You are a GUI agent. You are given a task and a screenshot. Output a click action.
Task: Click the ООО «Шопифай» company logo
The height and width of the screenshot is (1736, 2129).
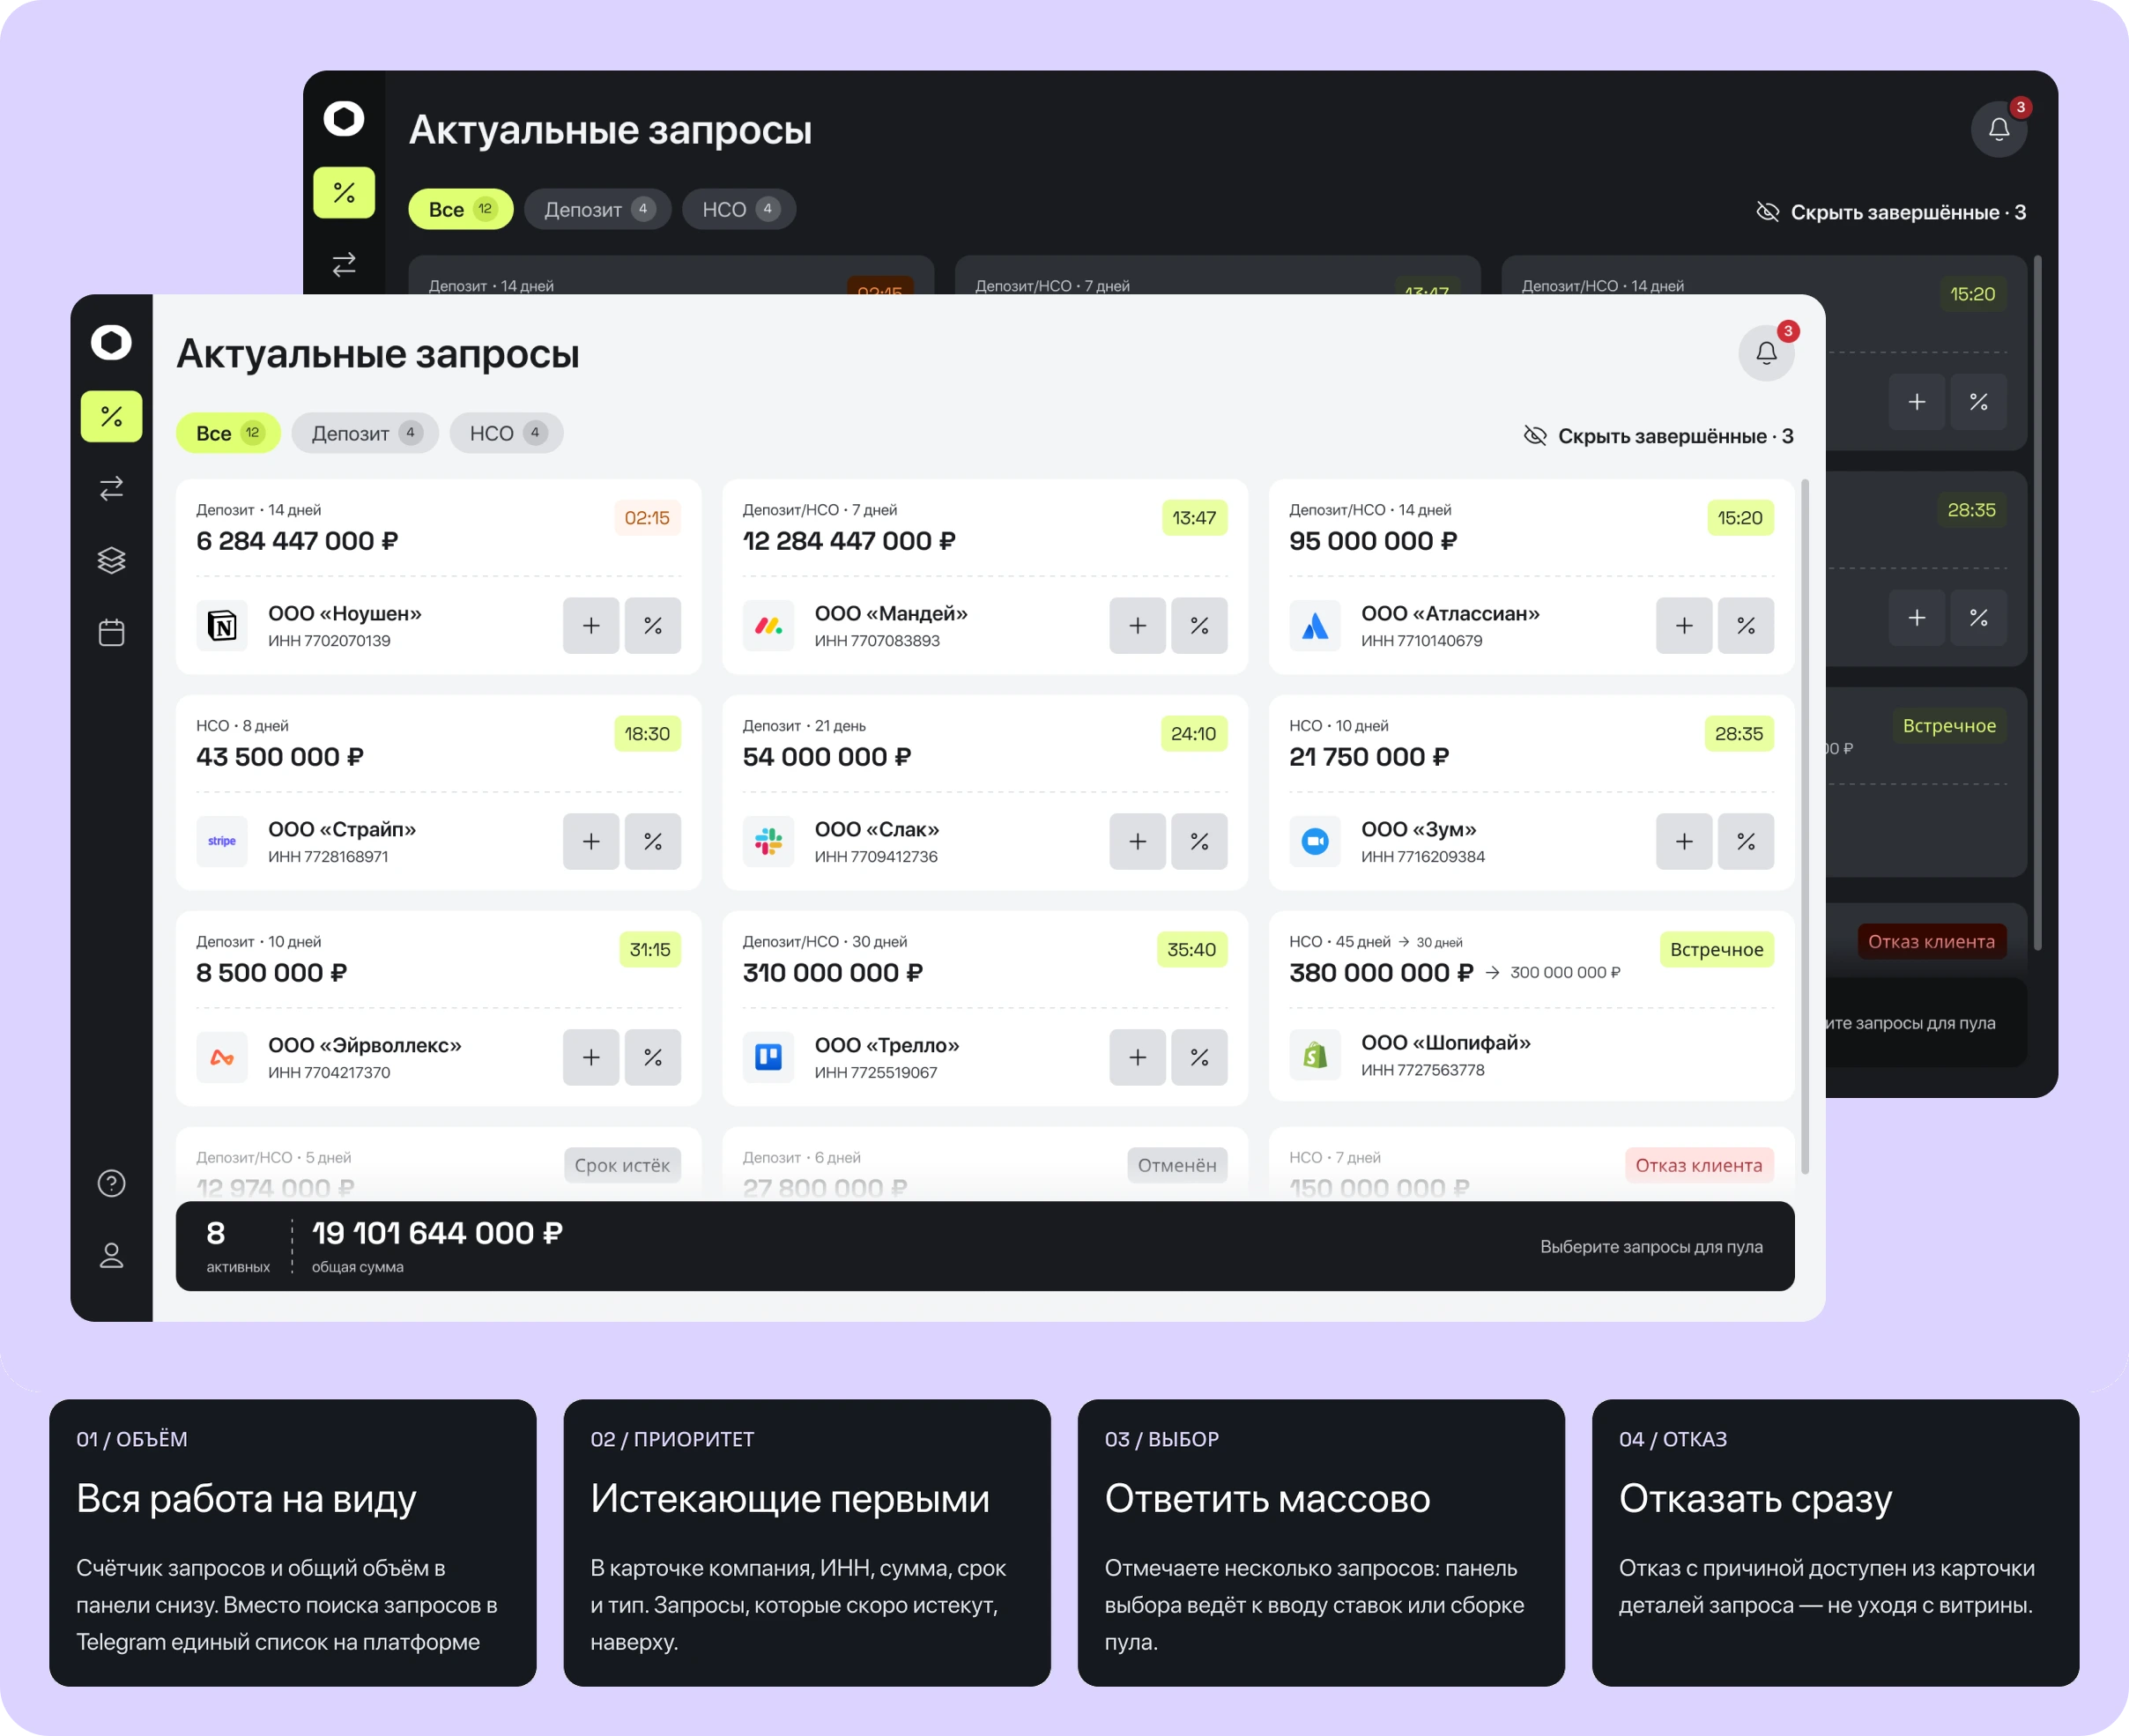coord(1315,1055)
